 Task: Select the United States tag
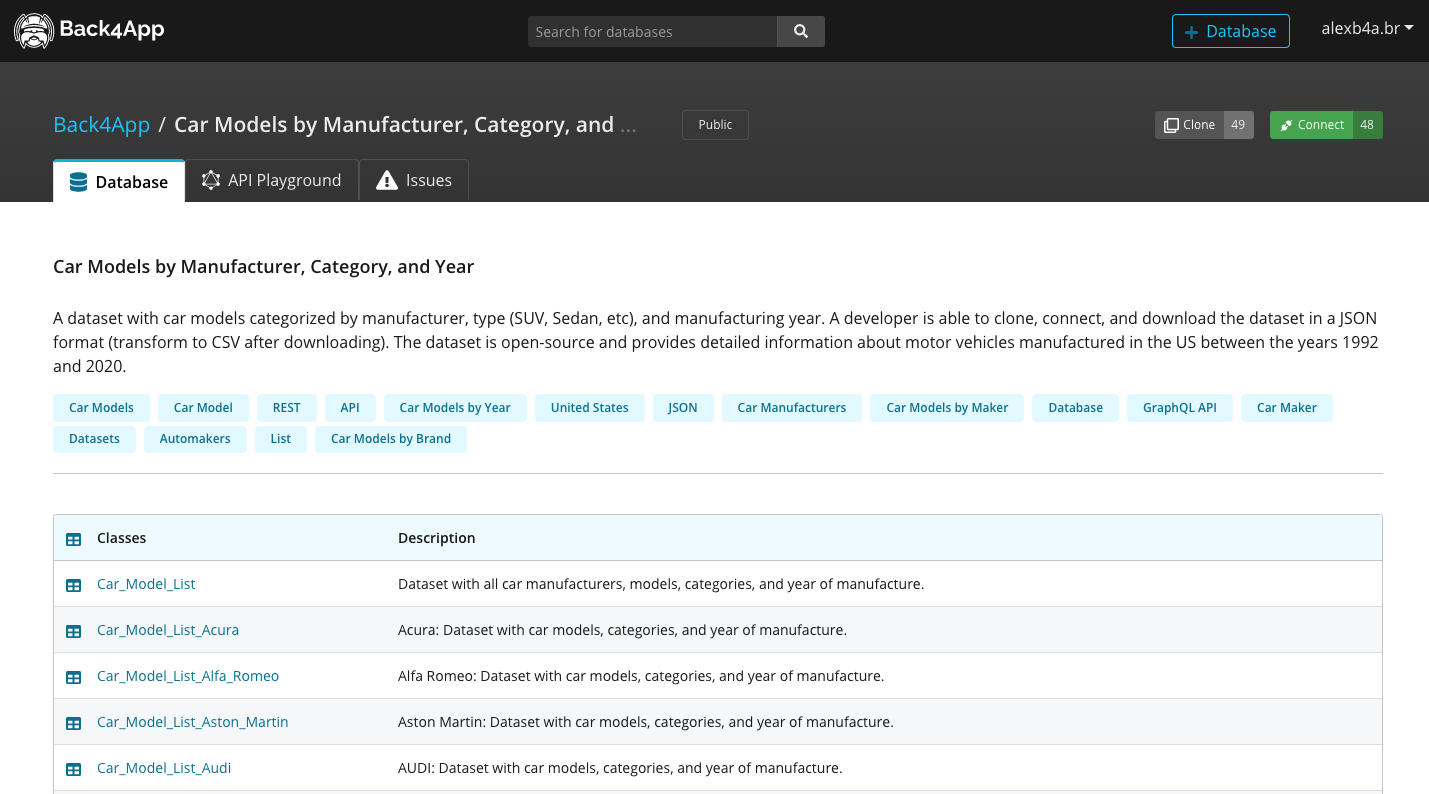590,408
